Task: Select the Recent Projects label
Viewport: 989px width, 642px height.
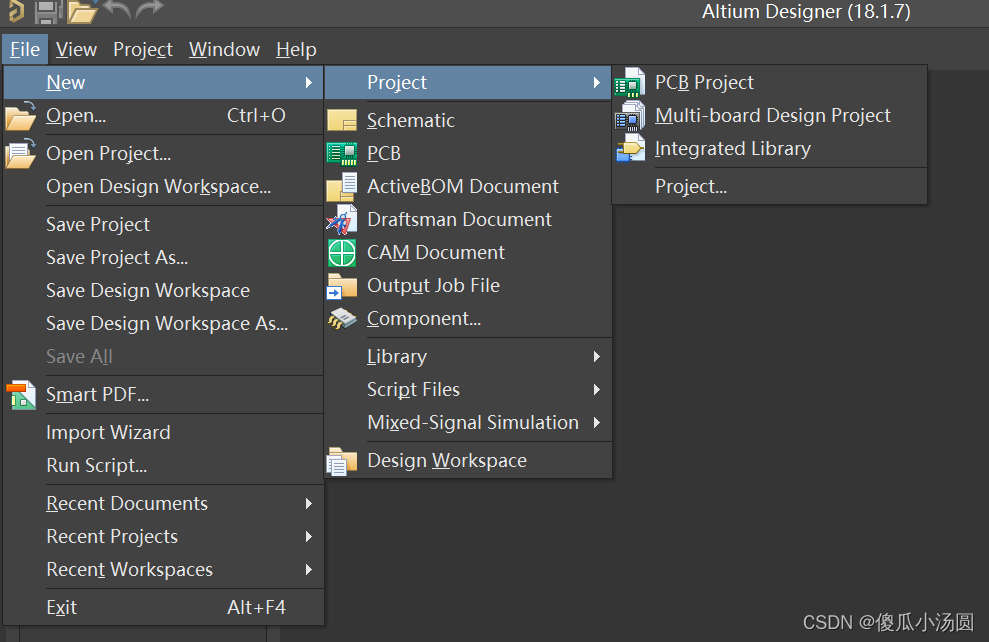Action: click(112, 537)
